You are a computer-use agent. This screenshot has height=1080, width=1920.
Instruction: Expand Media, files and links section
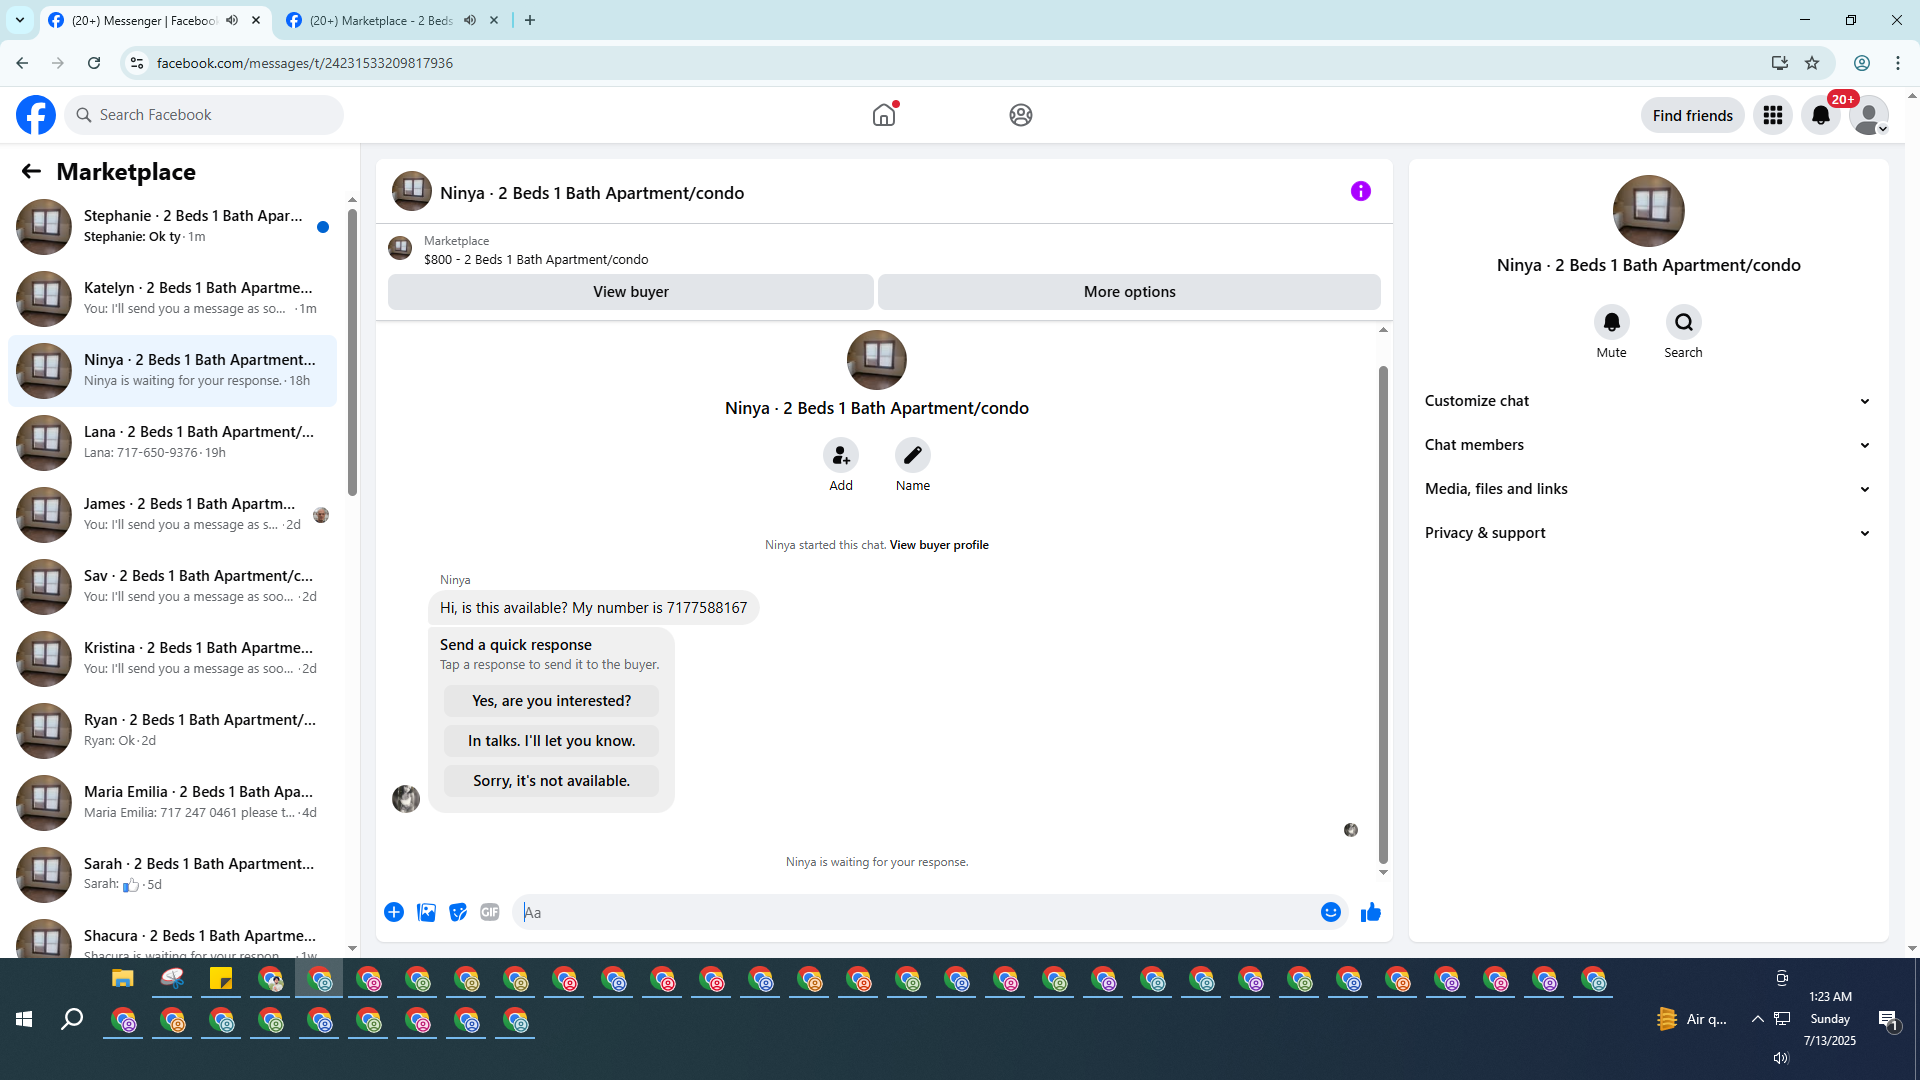click(x=1647, y=489)
